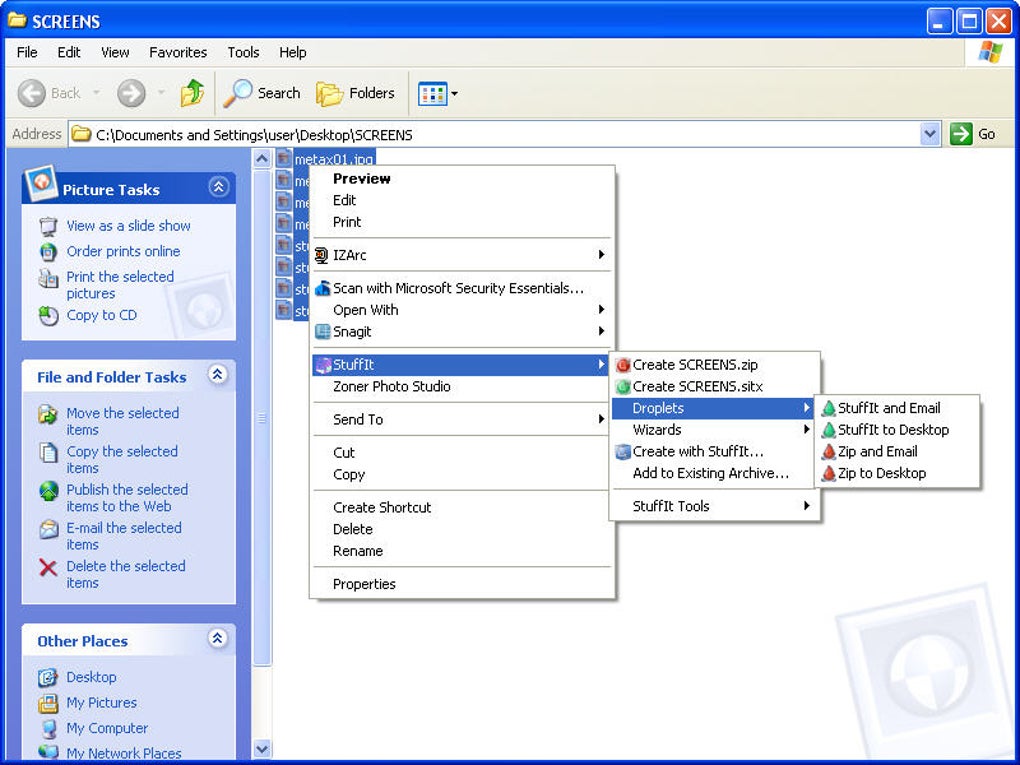Open Properties from context menu
1020x765 pixels.
[x=463, y=584]
